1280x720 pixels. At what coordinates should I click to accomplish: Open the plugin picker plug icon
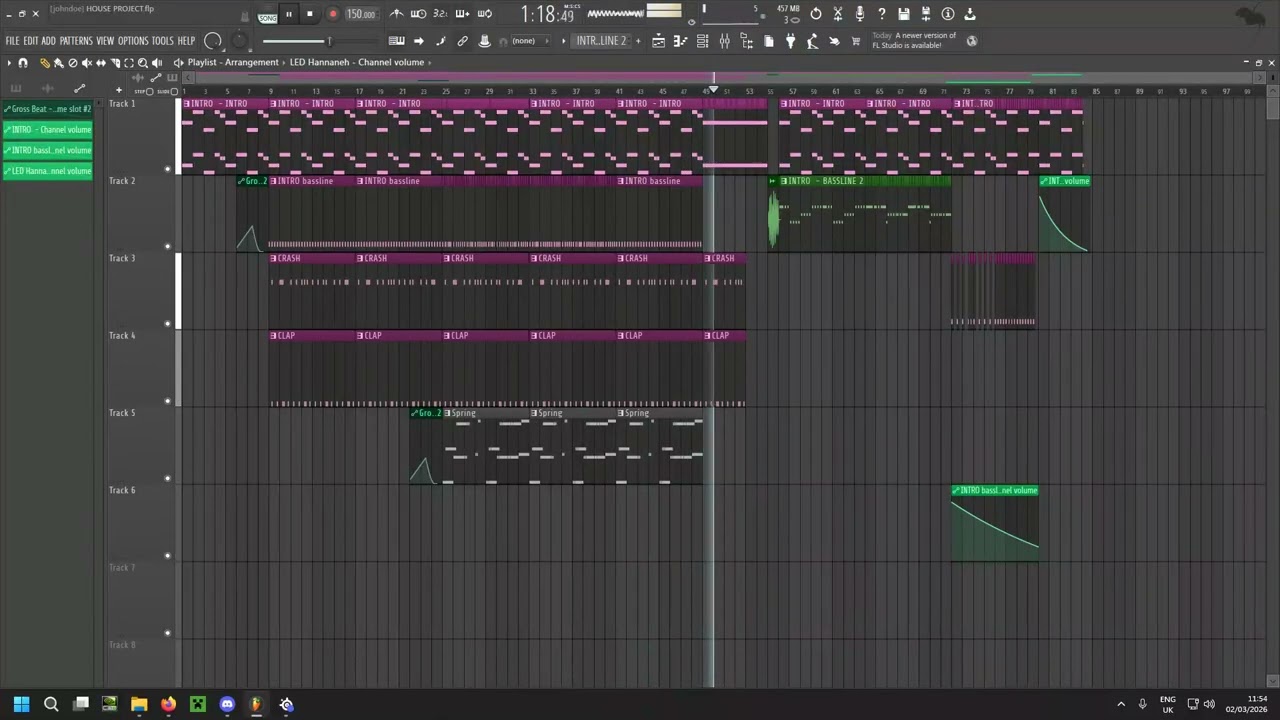point(790,41)
